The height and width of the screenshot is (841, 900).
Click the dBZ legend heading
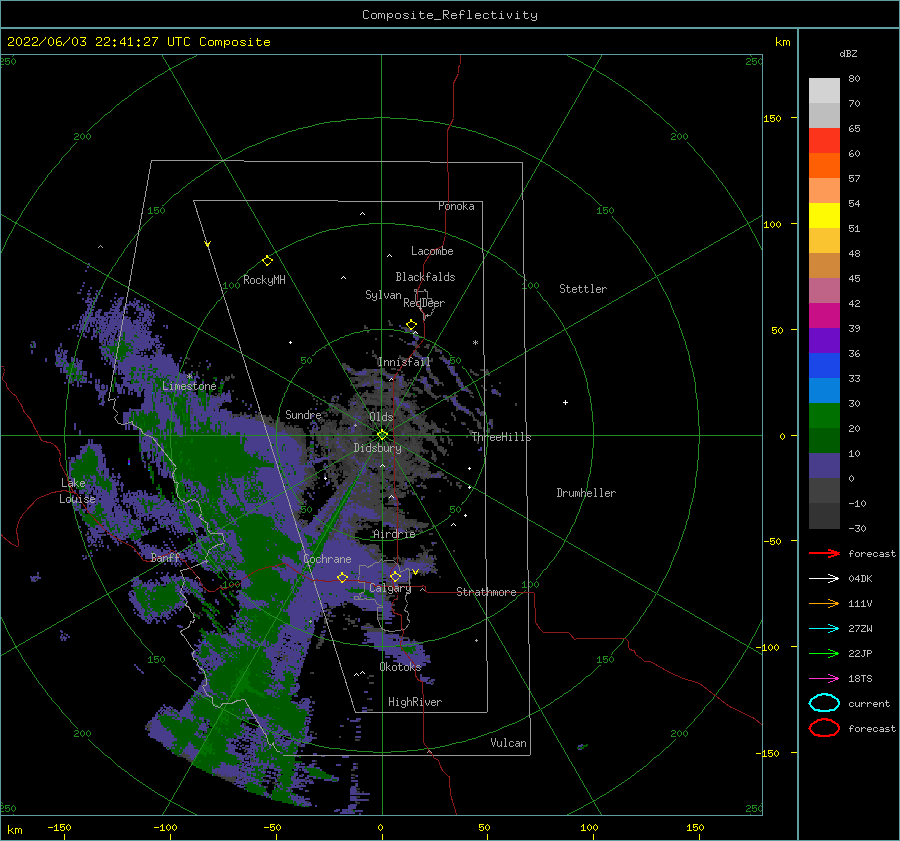(x=848, y=53)
